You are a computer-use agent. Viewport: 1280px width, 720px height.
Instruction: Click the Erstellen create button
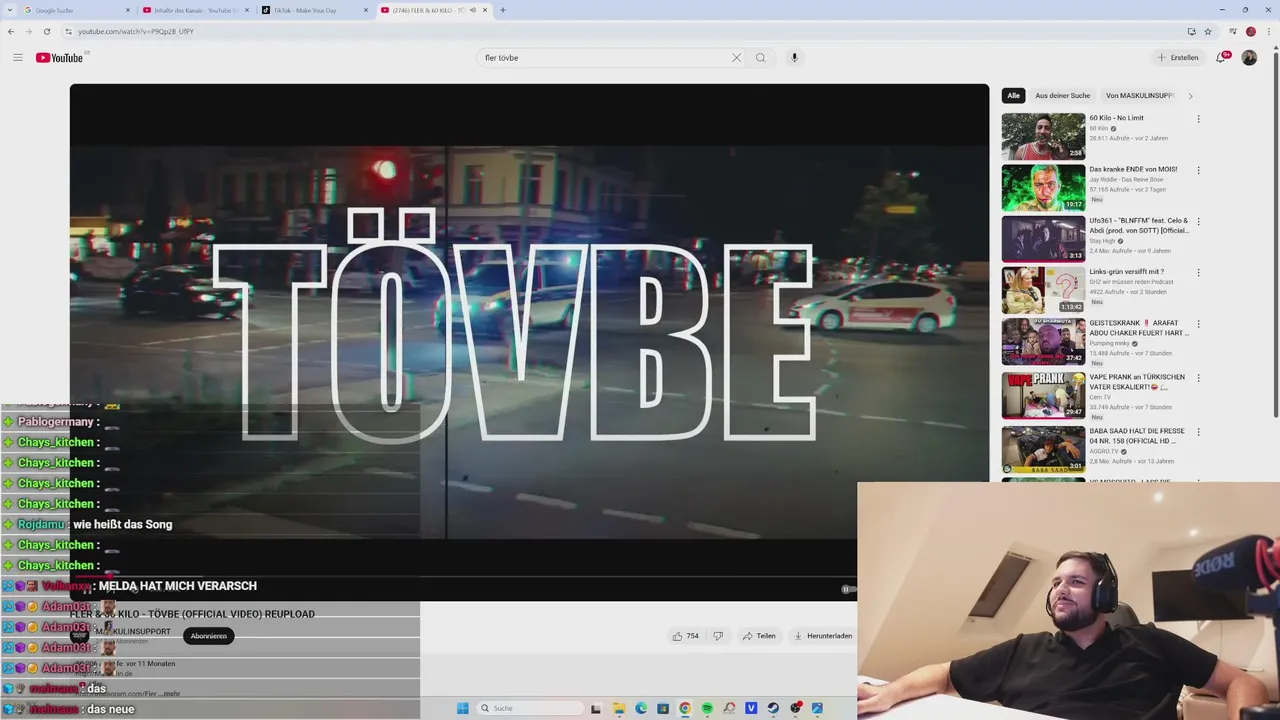(1178, 57)
